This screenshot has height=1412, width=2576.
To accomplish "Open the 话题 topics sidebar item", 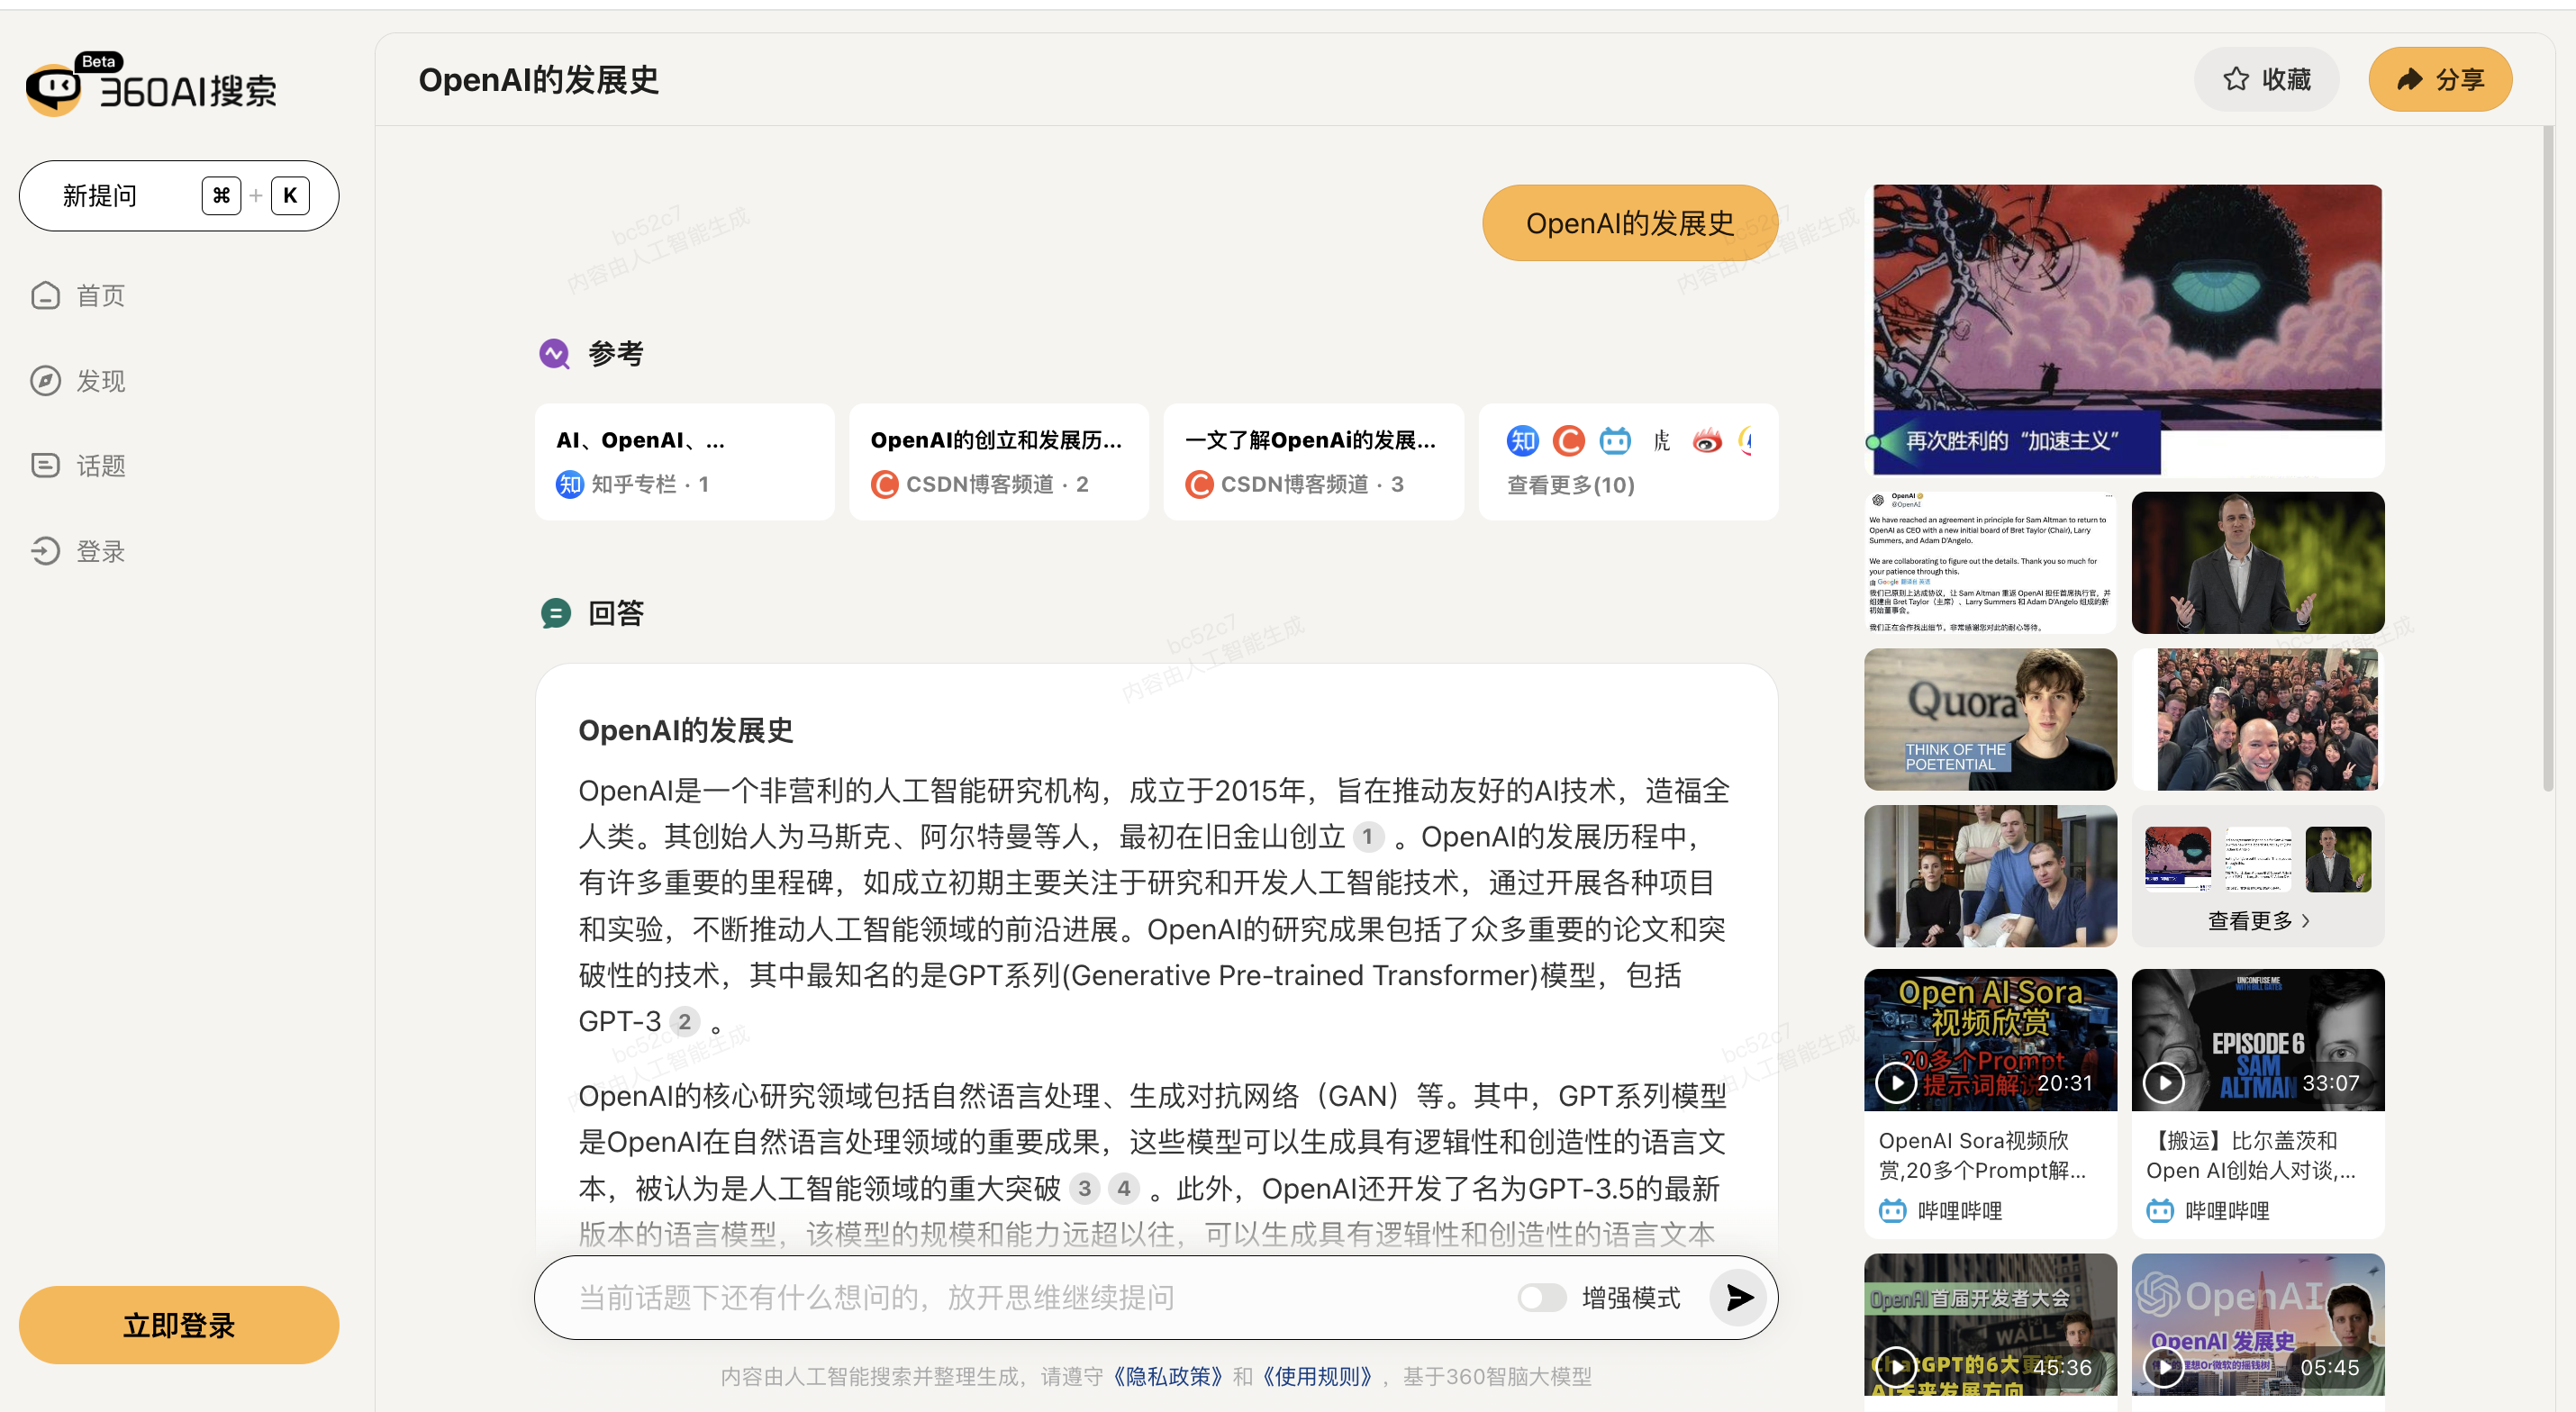I will click(x=78, y=466).
